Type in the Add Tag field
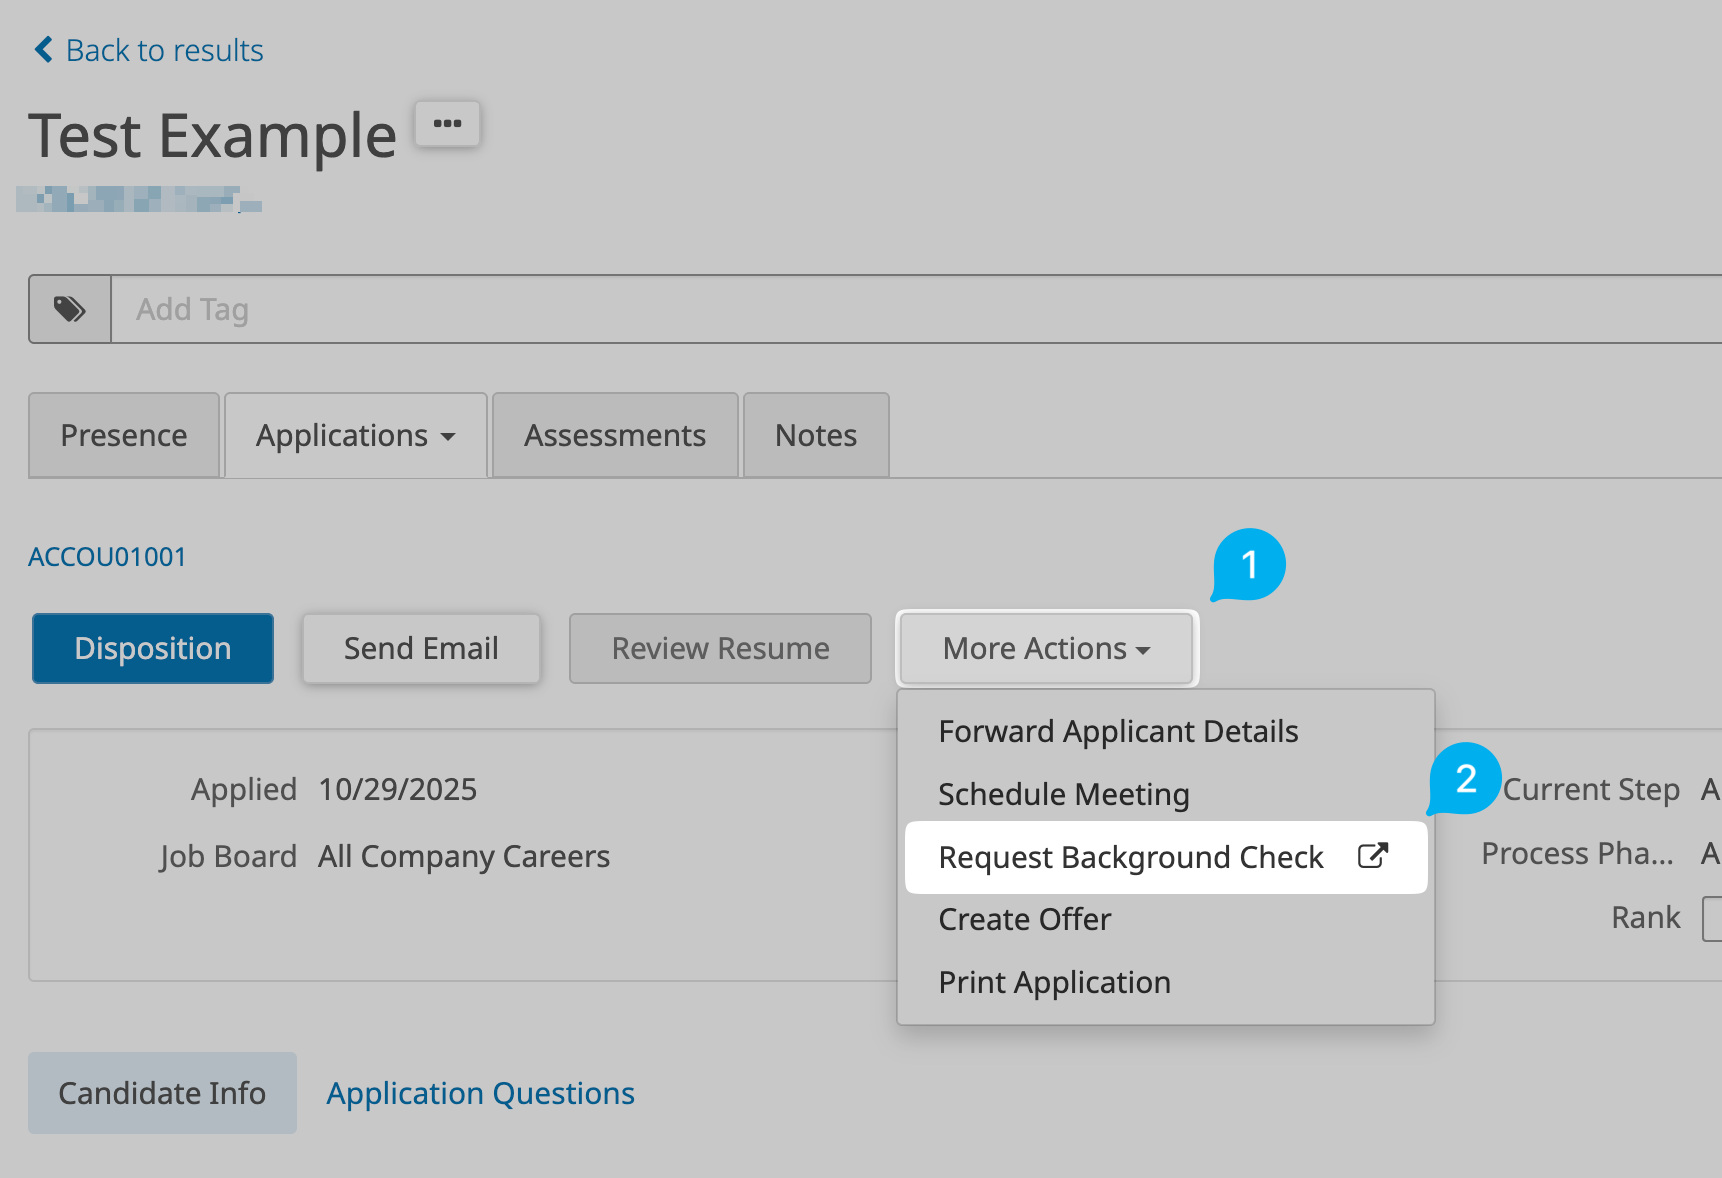The height and width of the screenshot is (1178, 1722). tap(900, 310)
